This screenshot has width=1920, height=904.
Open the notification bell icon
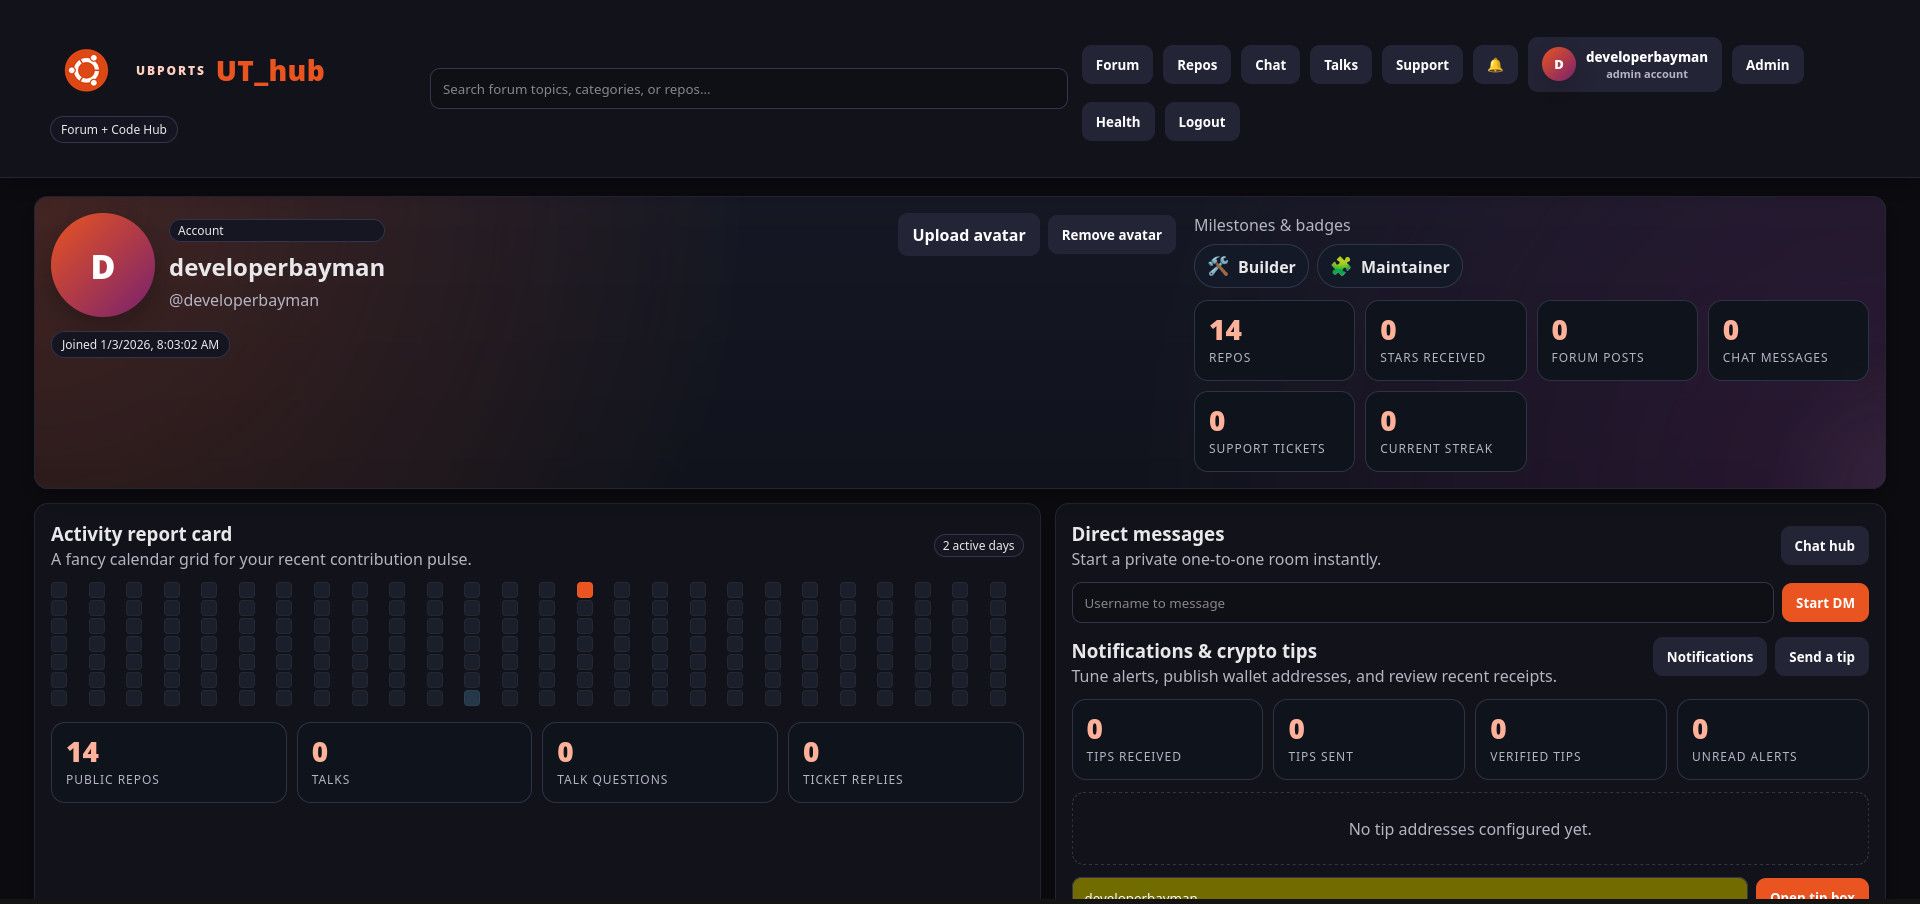point(1494,65)
